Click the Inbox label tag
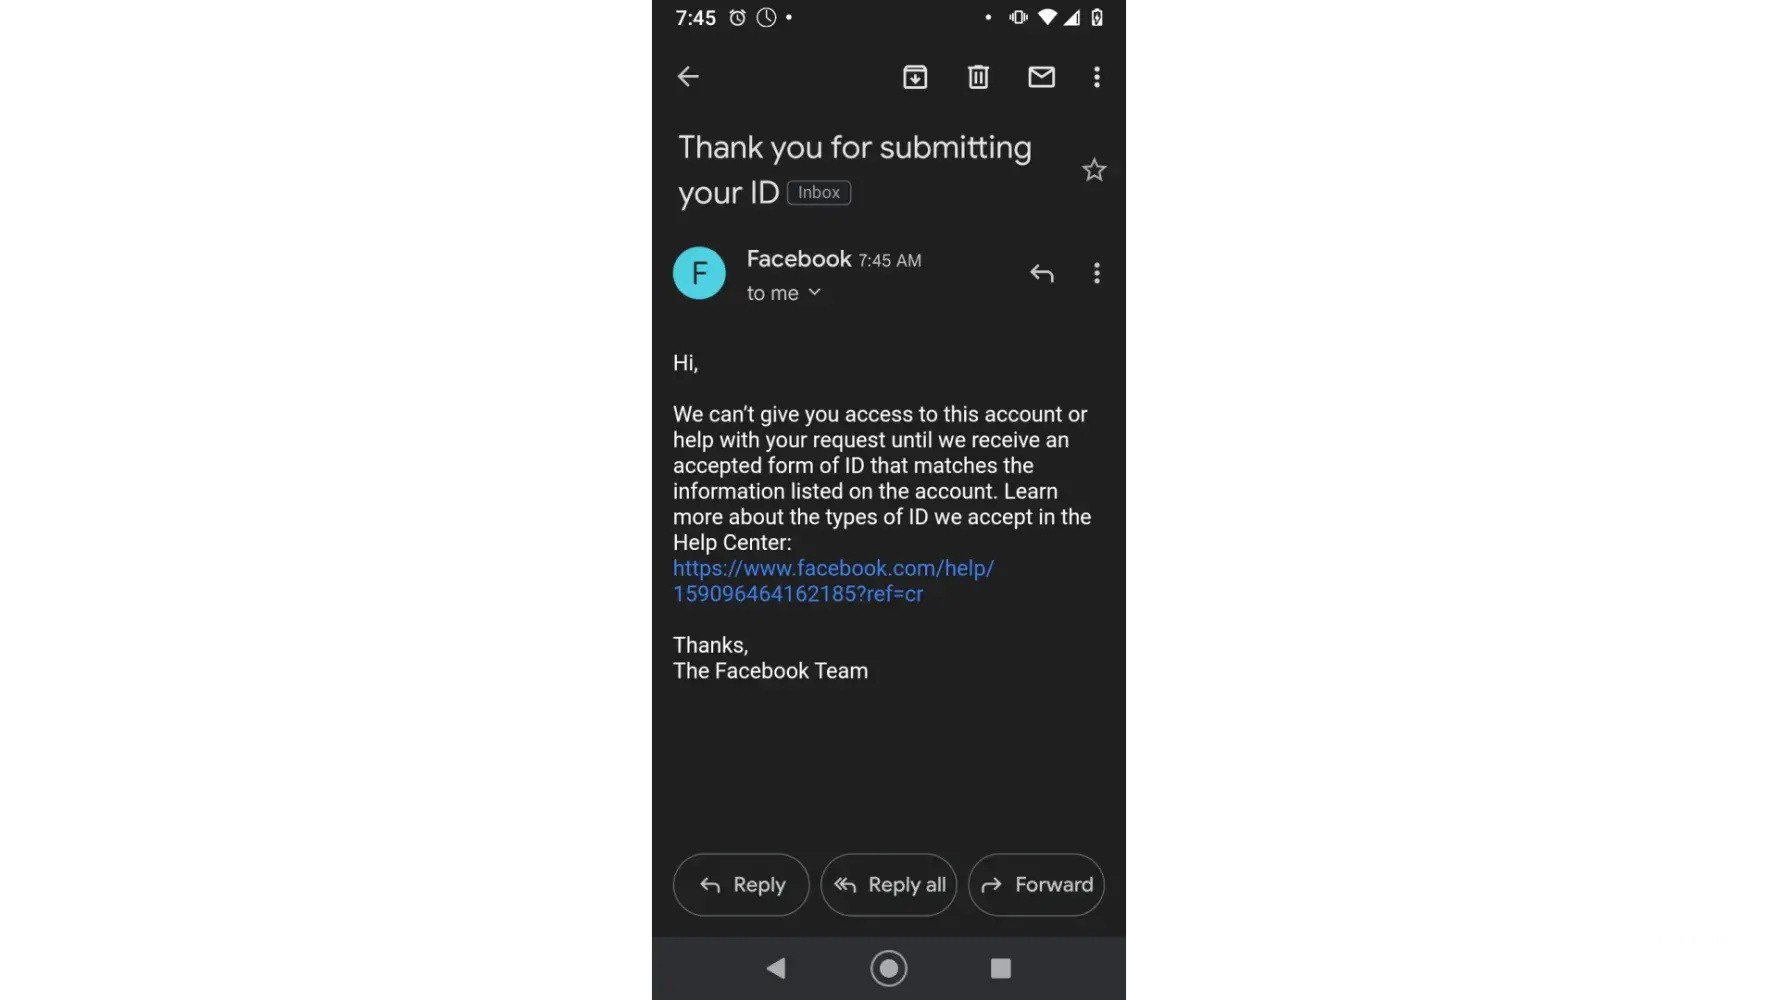The height and width of the screenshot is (1000, 1778). click(x=819, y=192)
